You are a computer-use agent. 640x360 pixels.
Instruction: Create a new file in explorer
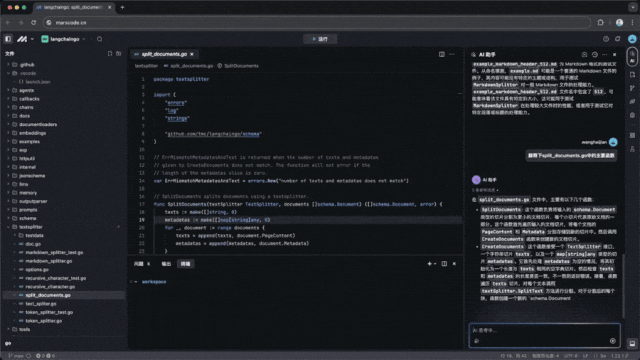(x=110, y=53)
